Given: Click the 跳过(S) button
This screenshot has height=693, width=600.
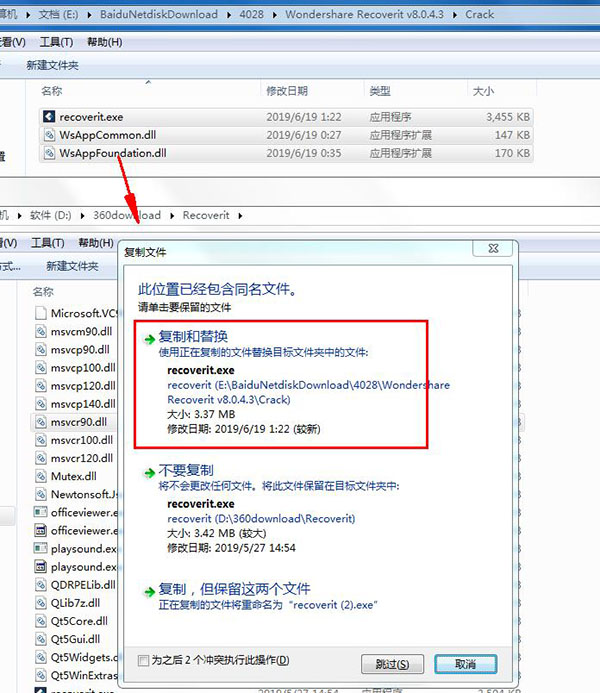Looking at the screenshot, I should 392,664.
